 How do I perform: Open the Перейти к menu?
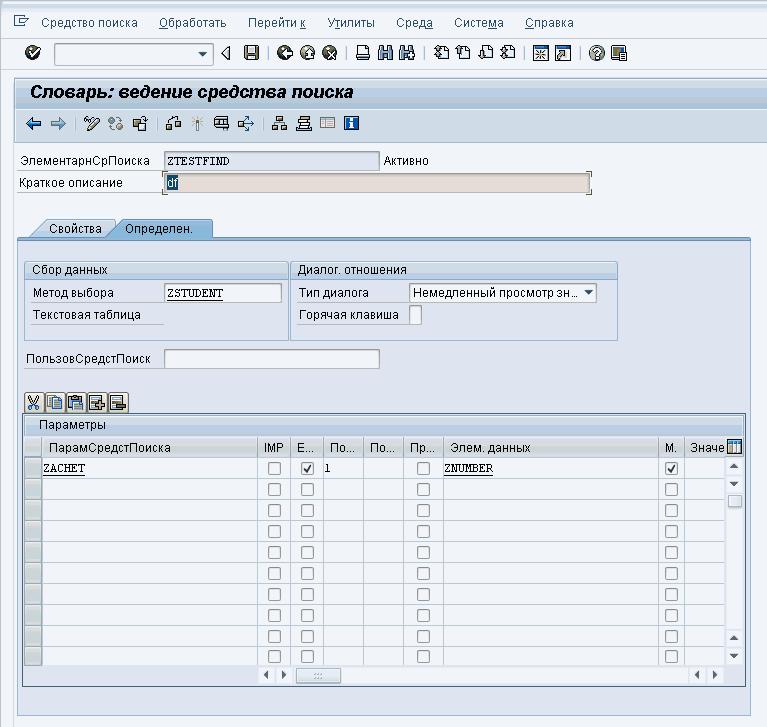click(x=277, y=23)
